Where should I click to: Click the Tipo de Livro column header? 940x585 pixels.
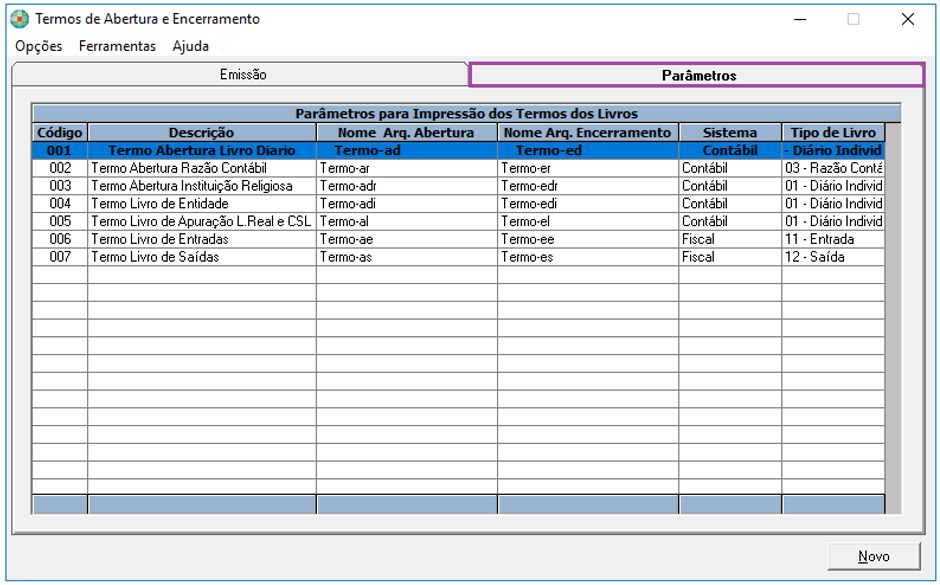[832, 132]
